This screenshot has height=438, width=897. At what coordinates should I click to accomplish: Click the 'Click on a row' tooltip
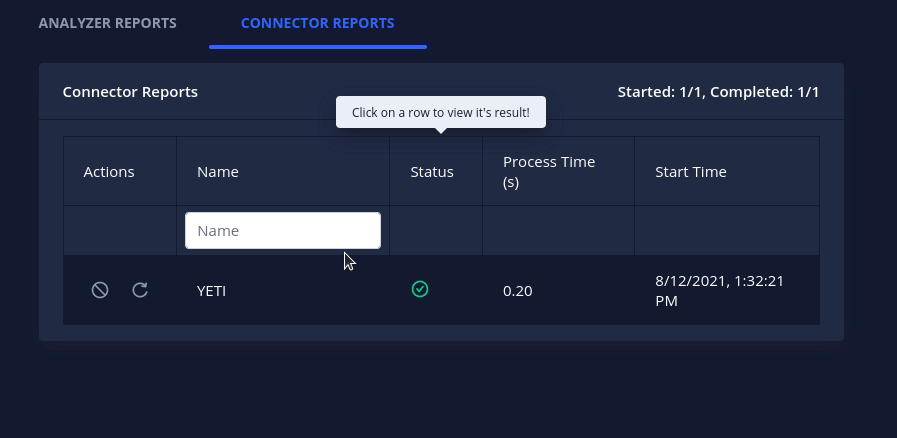tap(440, 112)
